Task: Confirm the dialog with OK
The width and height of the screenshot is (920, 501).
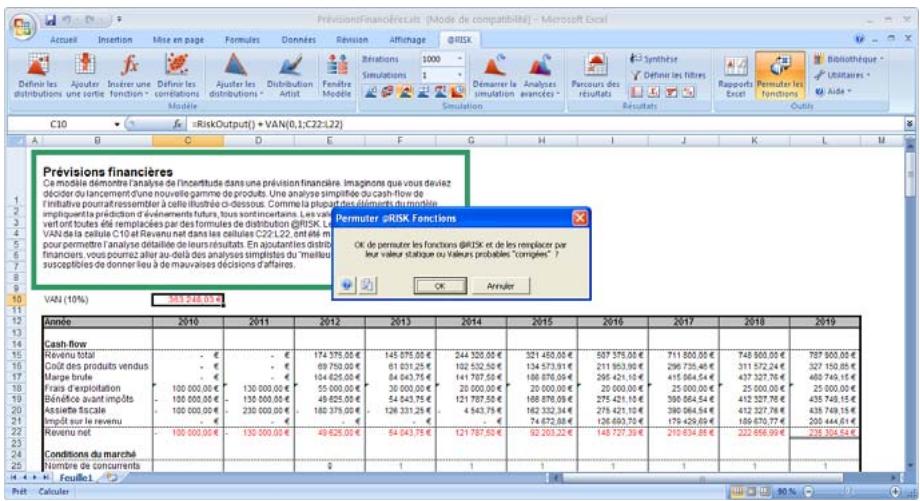Action: [x=440, y=286]
